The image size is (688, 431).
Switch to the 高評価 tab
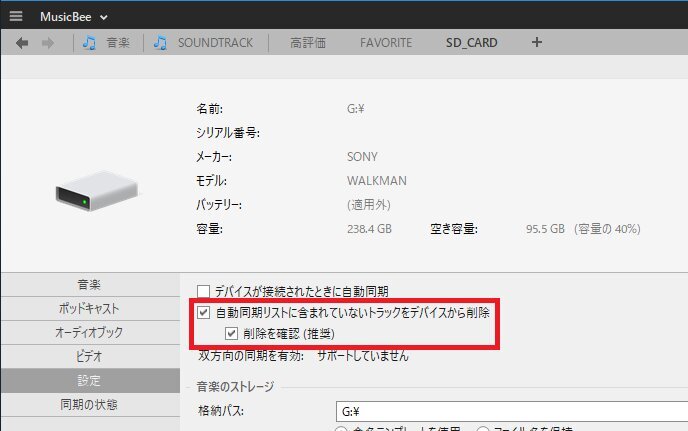pos(309,43)
